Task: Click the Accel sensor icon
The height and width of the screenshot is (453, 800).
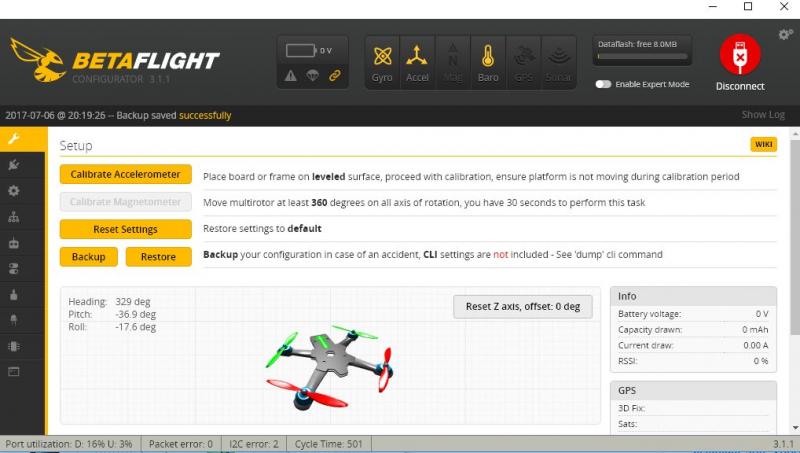Action: (x=417, y=63)
